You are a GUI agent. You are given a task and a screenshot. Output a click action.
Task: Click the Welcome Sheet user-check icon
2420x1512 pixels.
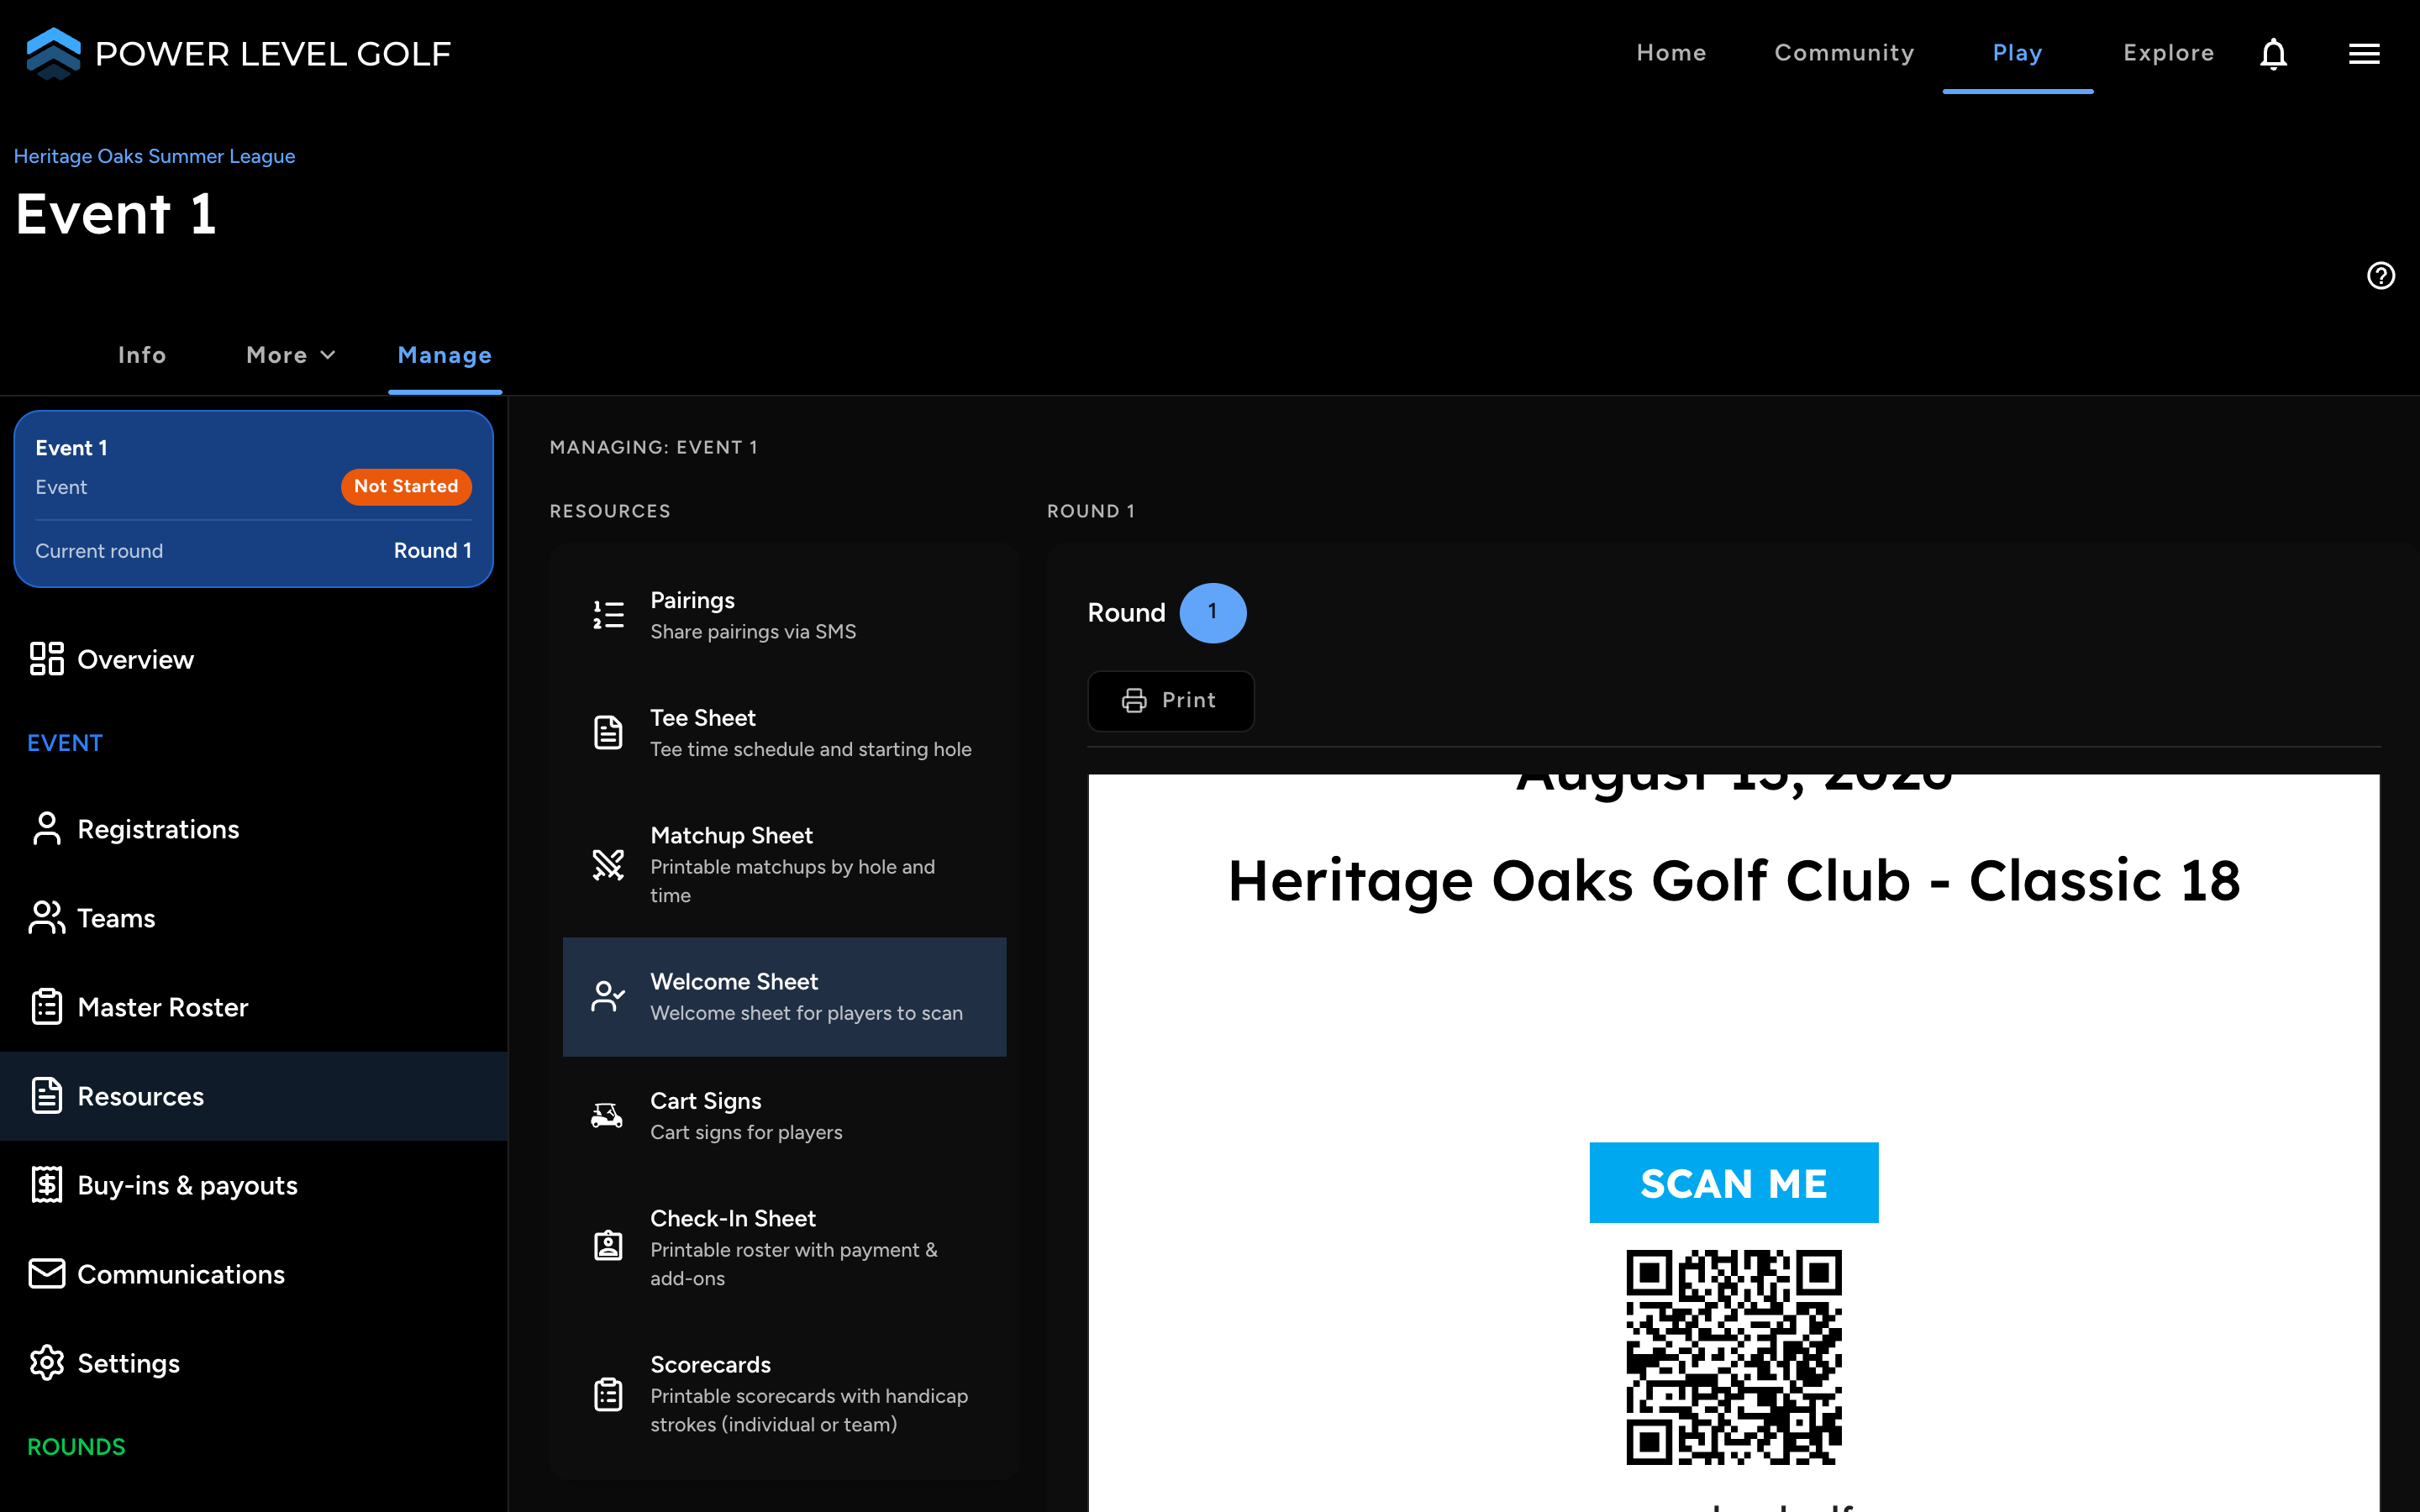tap(608, 996)
